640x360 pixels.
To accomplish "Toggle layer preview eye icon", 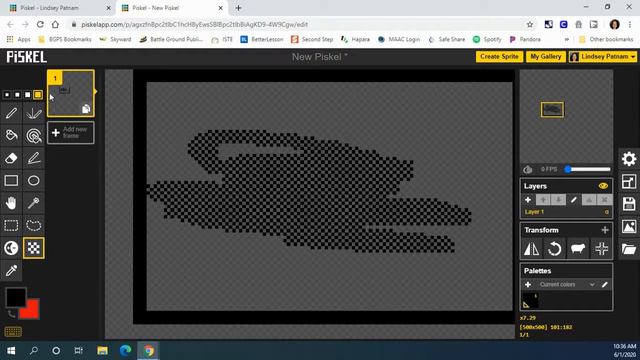I will [603, 186].
